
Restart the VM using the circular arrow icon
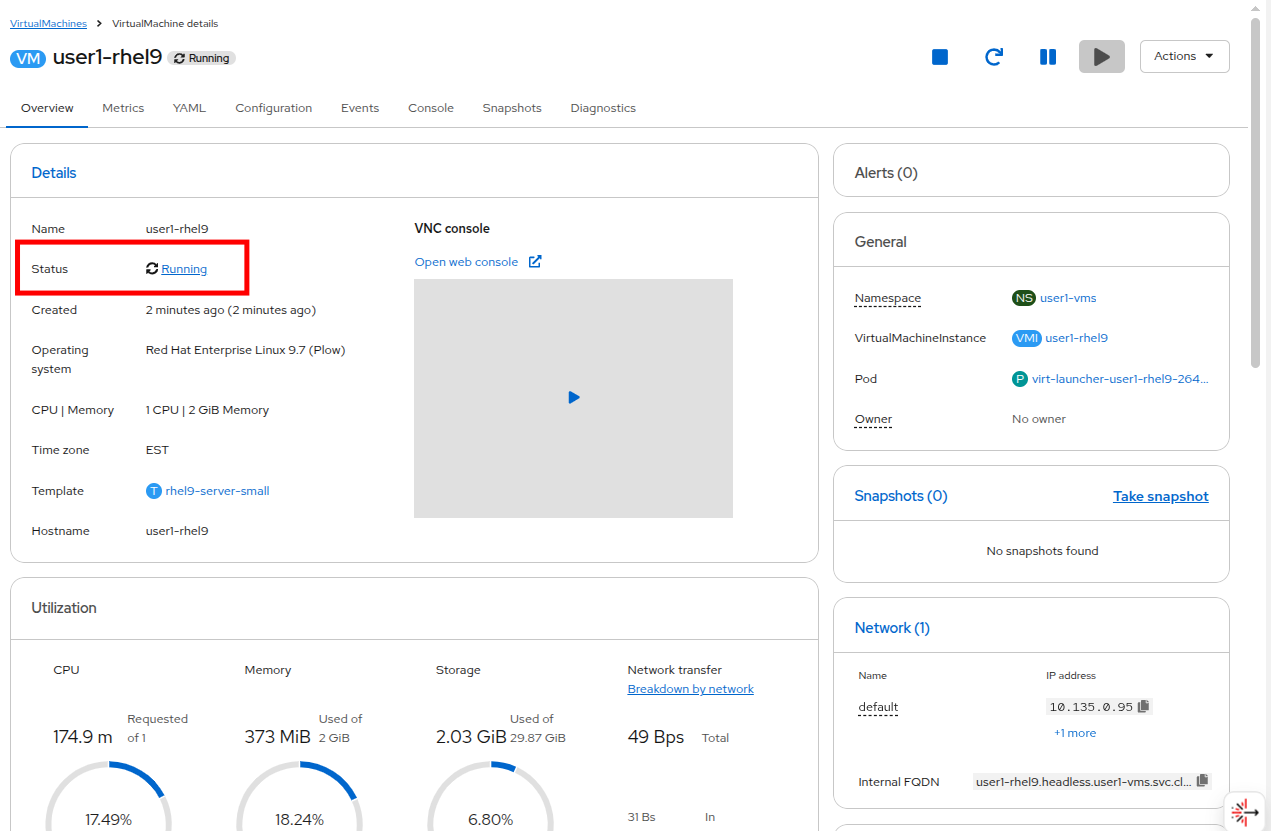[994, 57]
